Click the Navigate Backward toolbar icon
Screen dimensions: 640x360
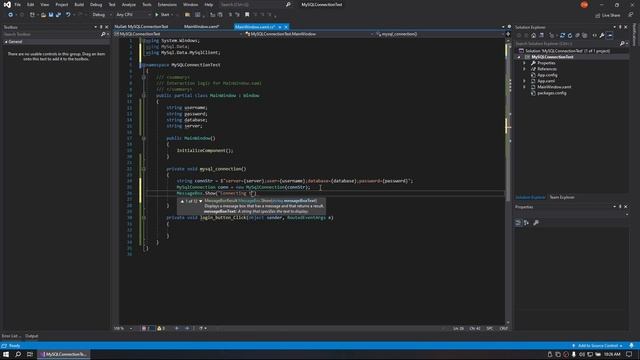[x=10, y=15]
